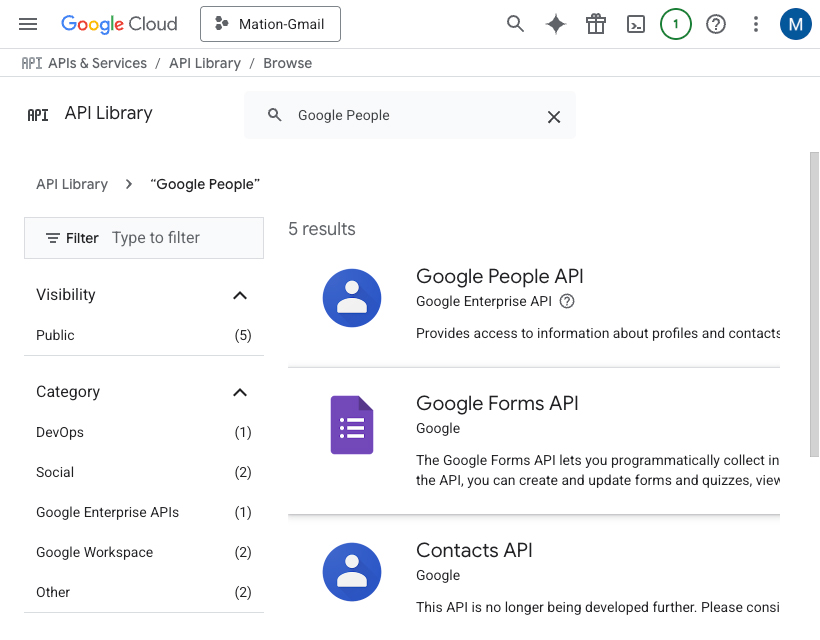Viewport: 820px width, 640px height.
Task: Click the Google Cloud logo
Action: [119, 24]
